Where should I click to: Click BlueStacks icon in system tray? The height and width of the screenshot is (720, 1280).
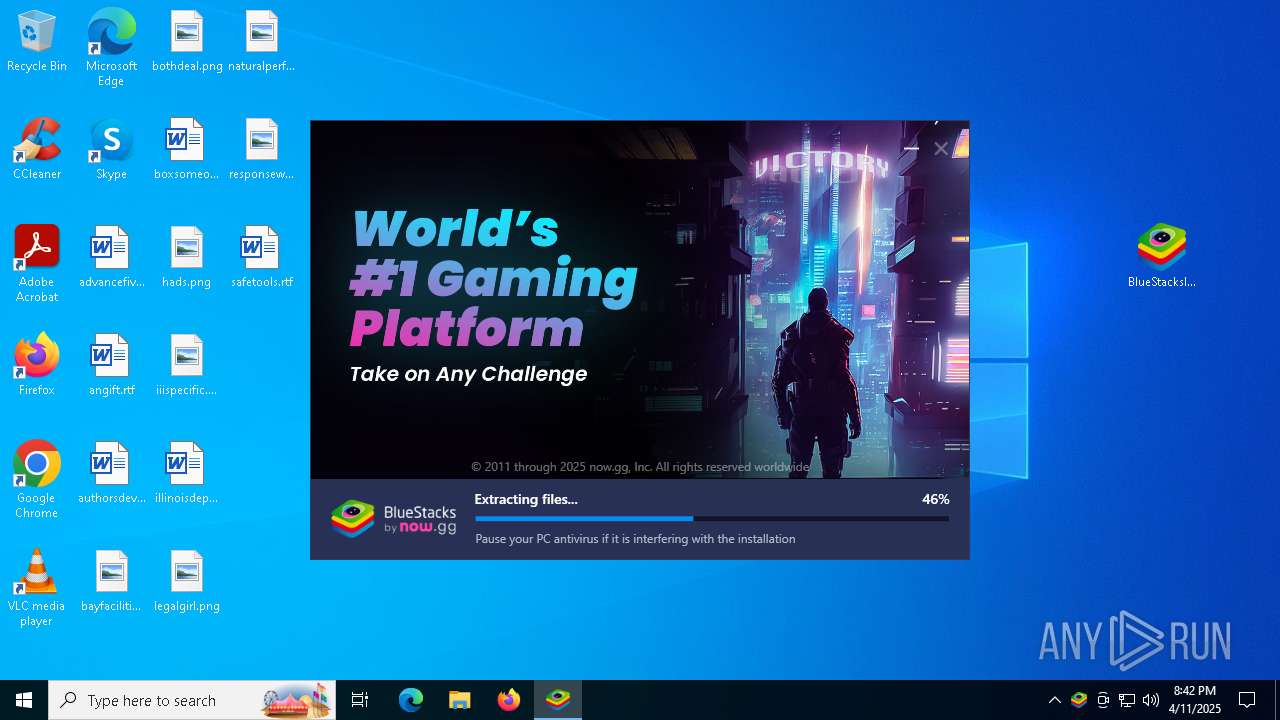(1079, 700)
